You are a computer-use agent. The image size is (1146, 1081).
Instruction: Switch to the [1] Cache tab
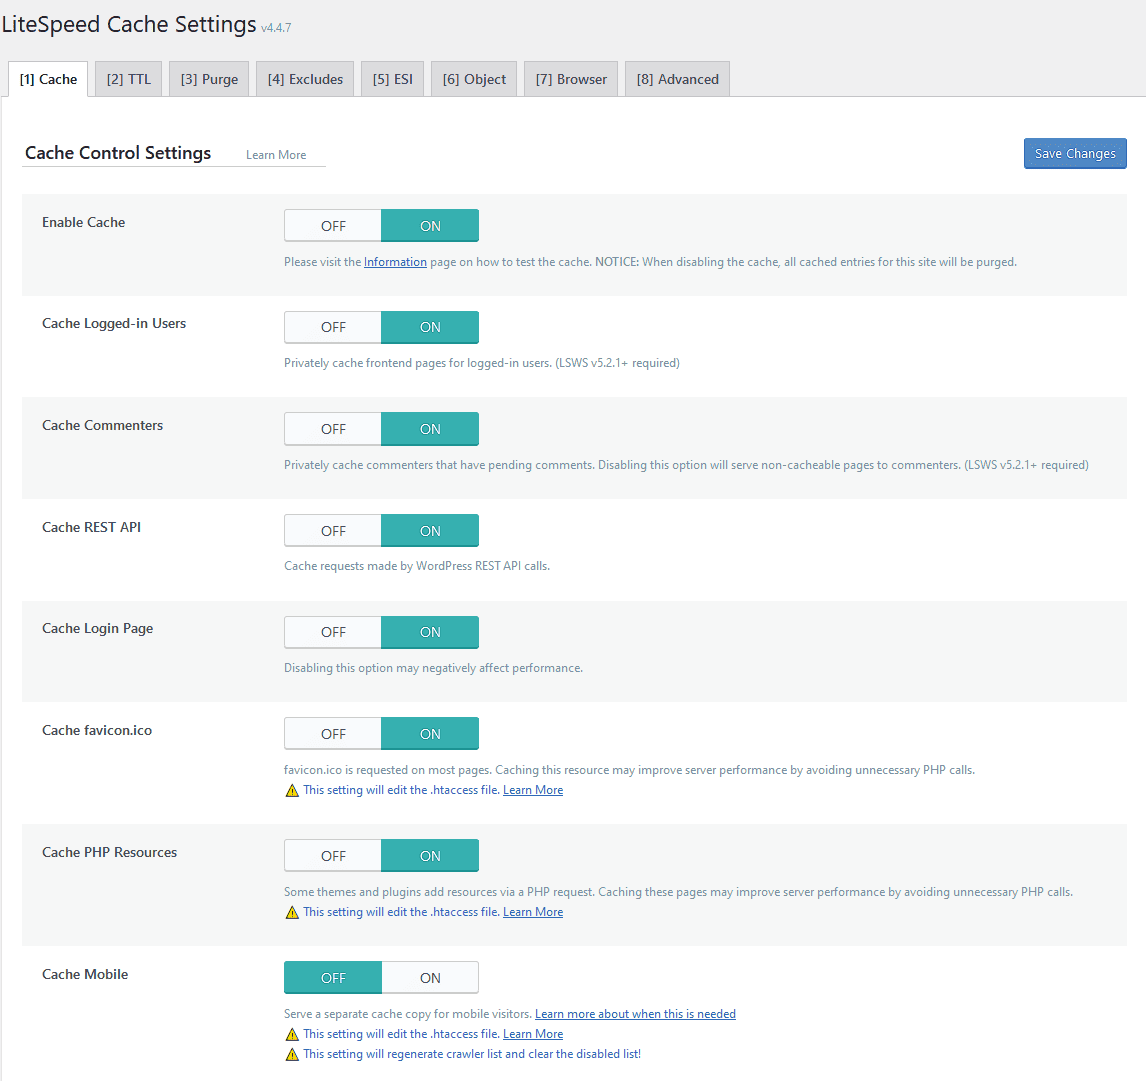click(48, 79)
